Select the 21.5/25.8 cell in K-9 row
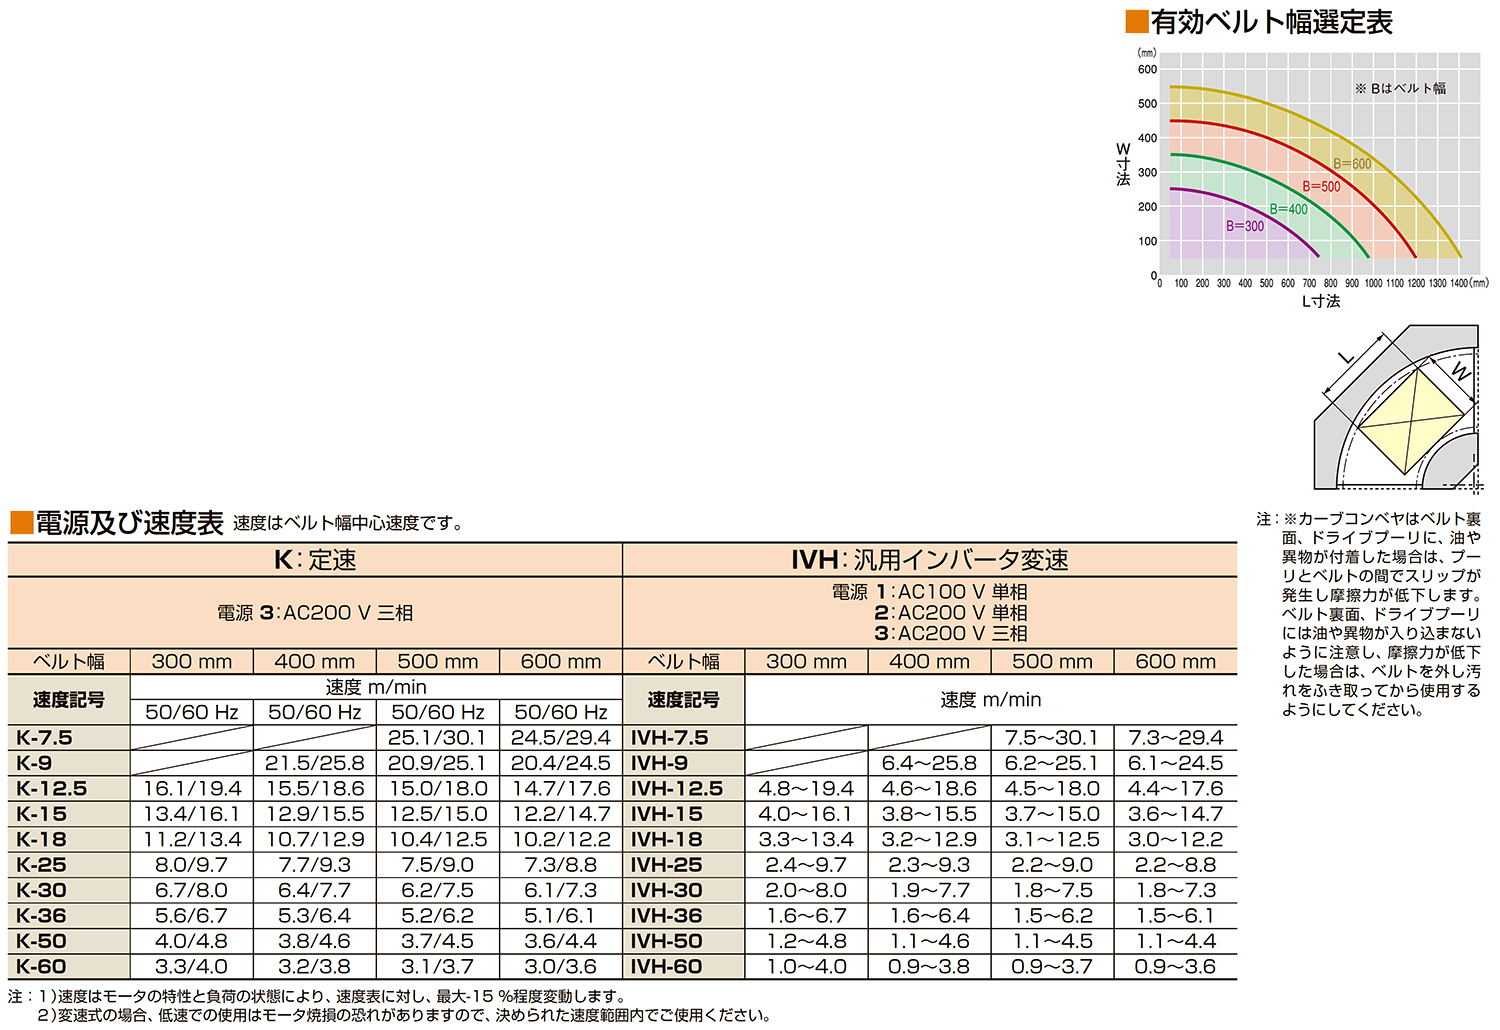The width and height of the screenshot is (1500, 1030). [x=314, y=763]
